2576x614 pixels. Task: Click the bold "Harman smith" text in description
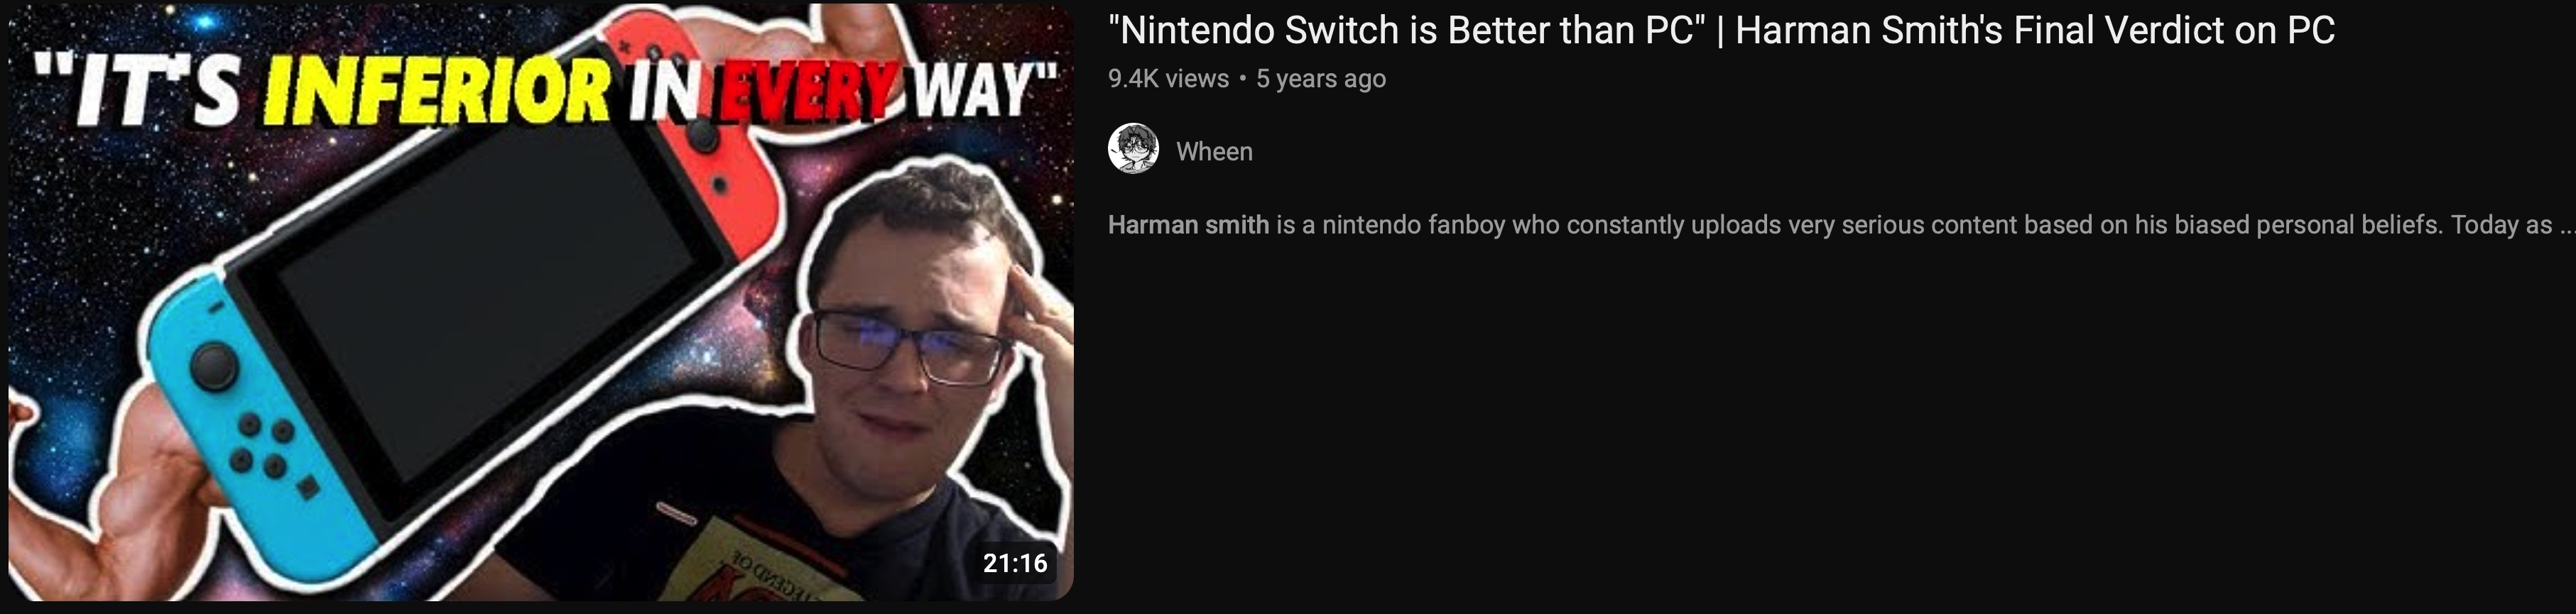pos(1188,224)
